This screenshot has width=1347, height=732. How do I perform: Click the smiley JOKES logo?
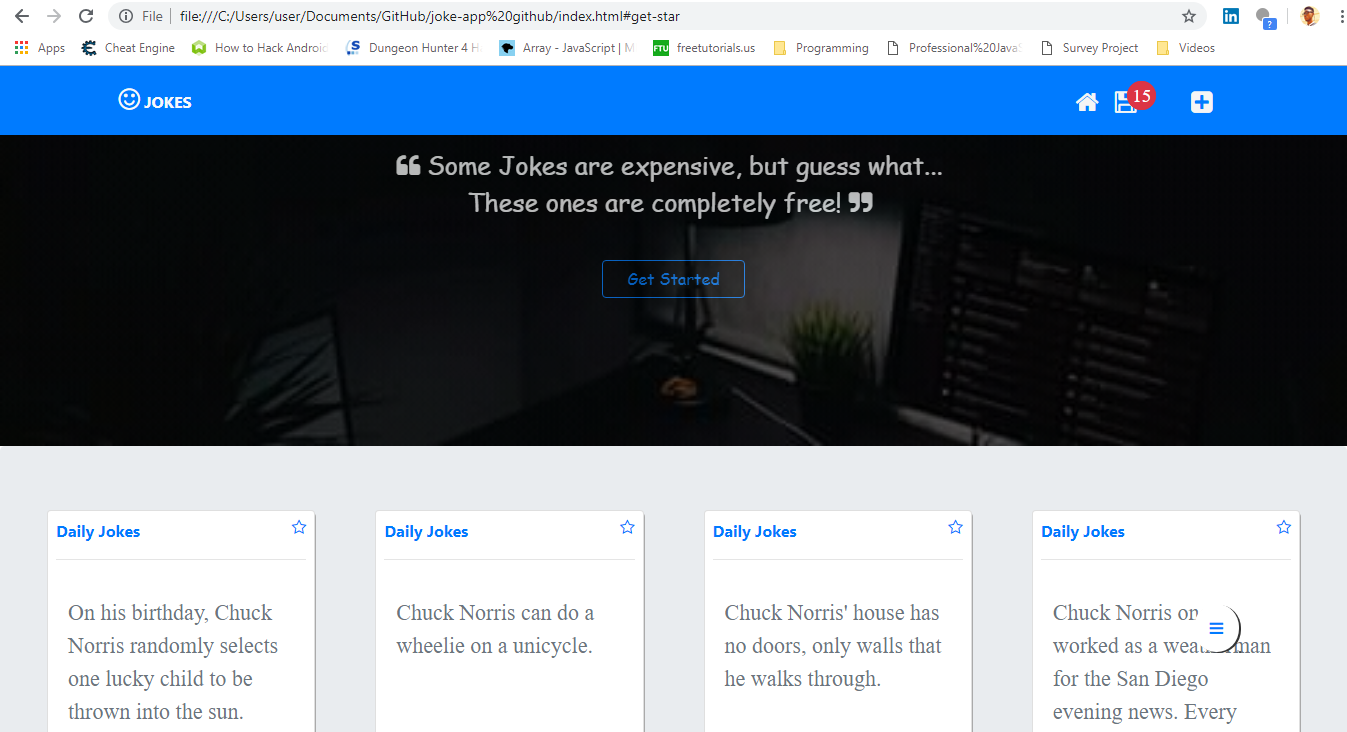click(155, 101)
